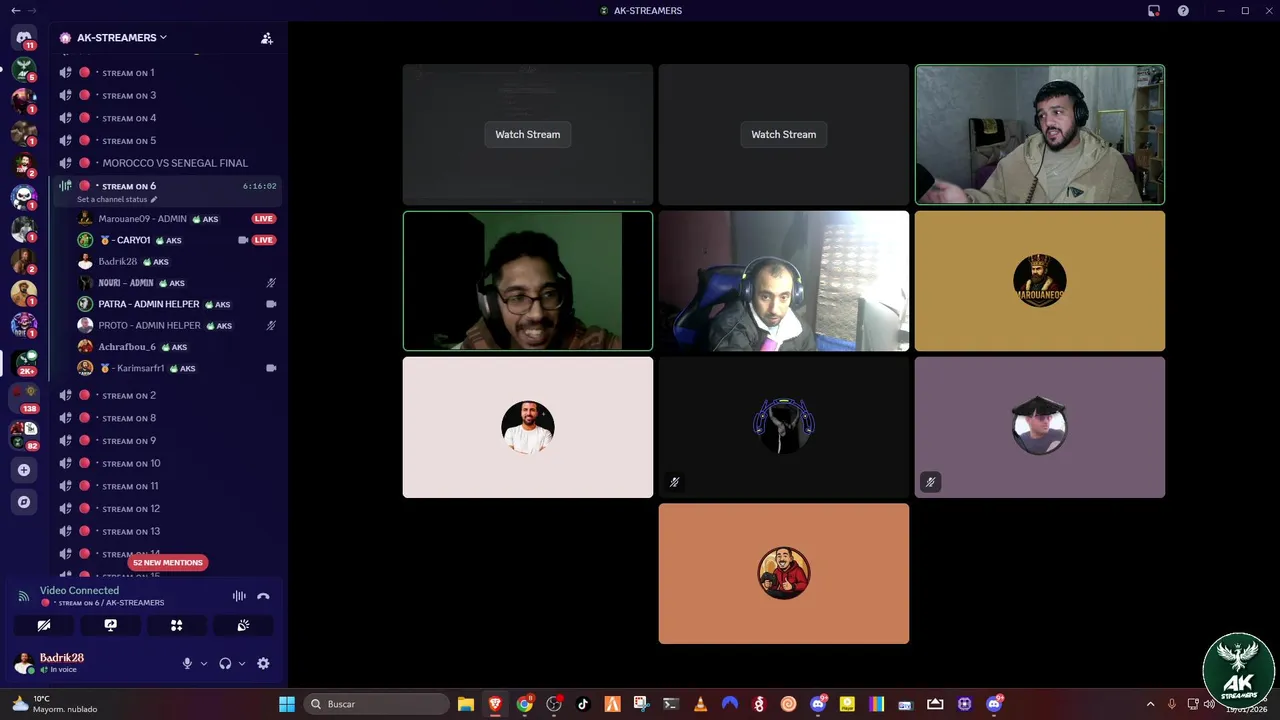Screen dimensions: 1280x720
Task: Select PROTO - ADMIN HELPER in voice list
Action: pos(176,325)
